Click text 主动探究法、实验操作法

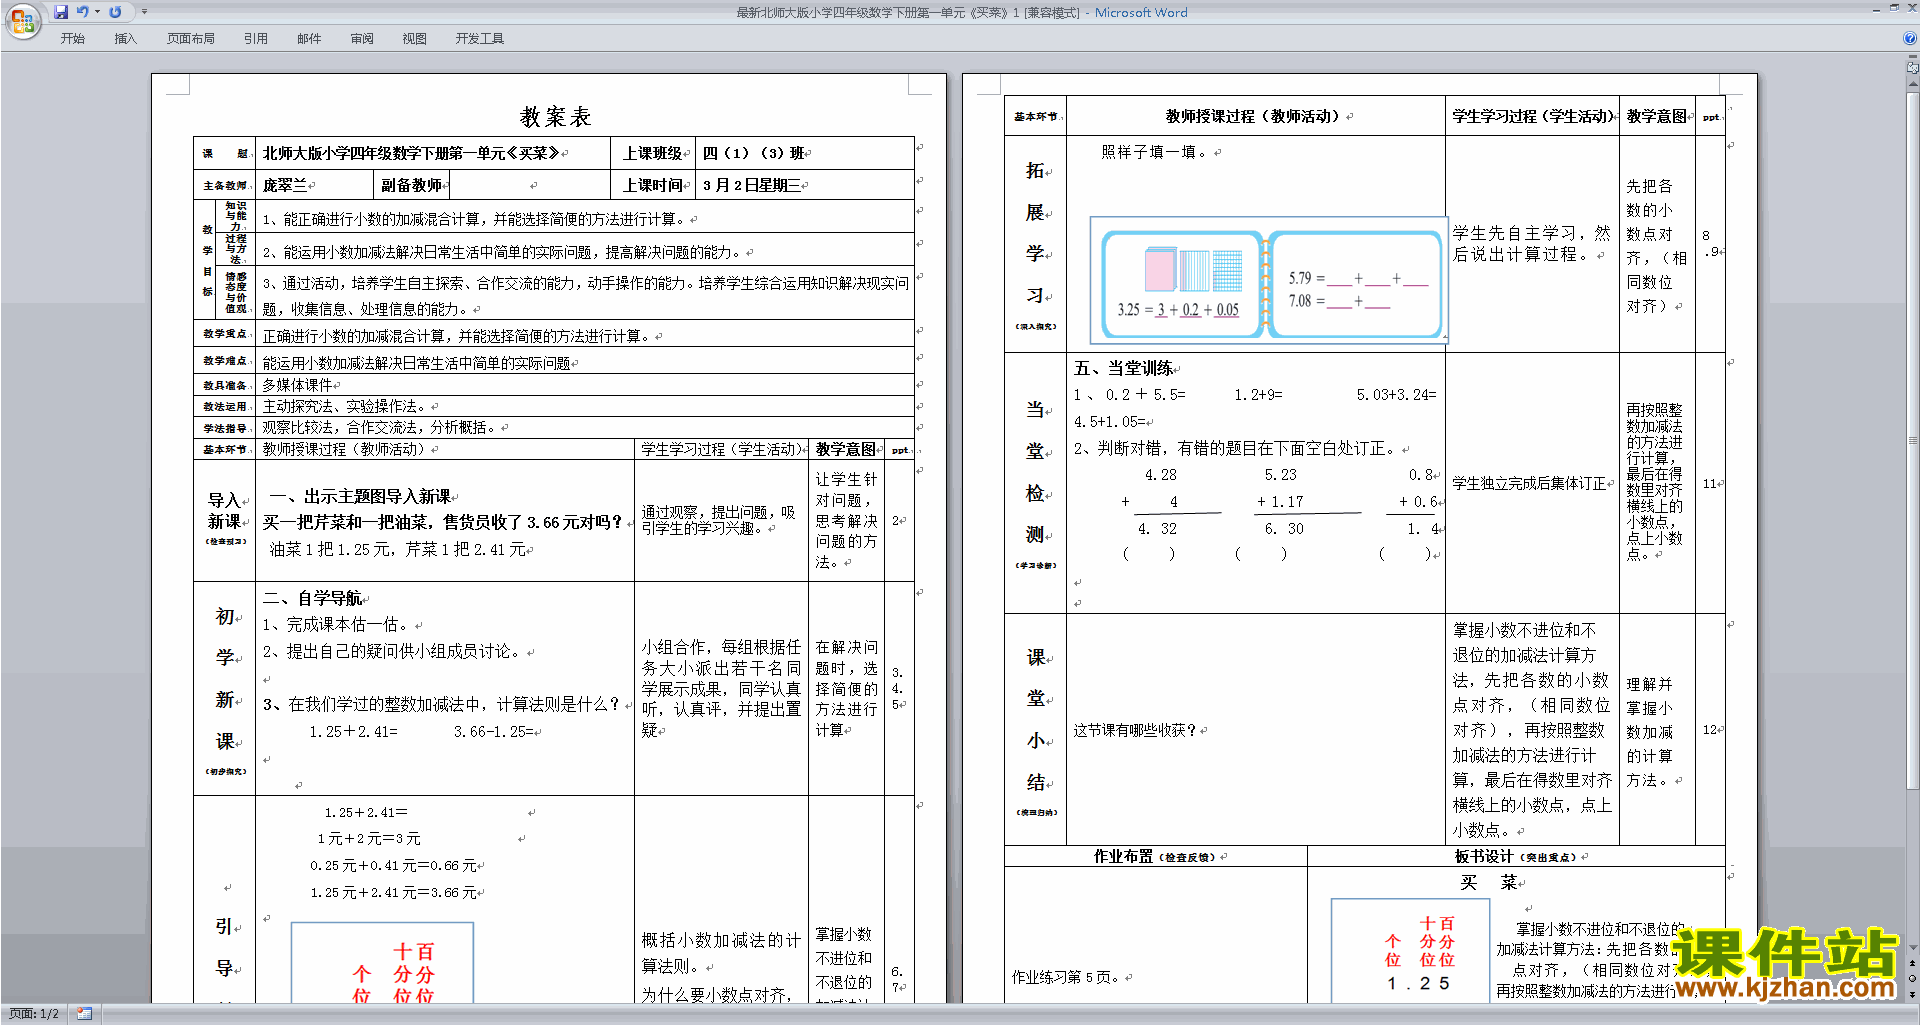pyautogui.click(x=344, y=407)
